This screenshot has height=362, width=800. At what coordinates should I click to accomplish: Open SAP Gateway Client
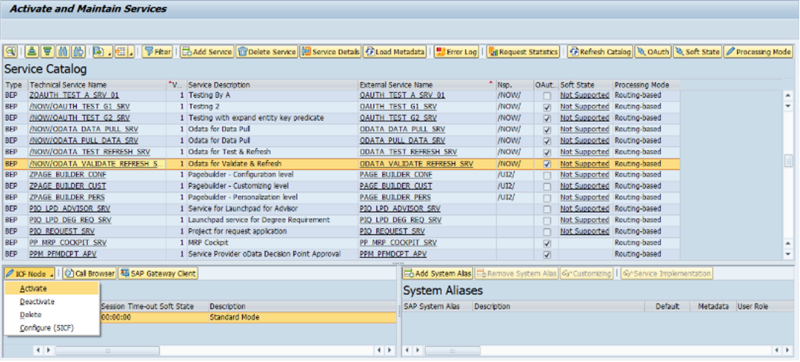(x=158, y=274)
